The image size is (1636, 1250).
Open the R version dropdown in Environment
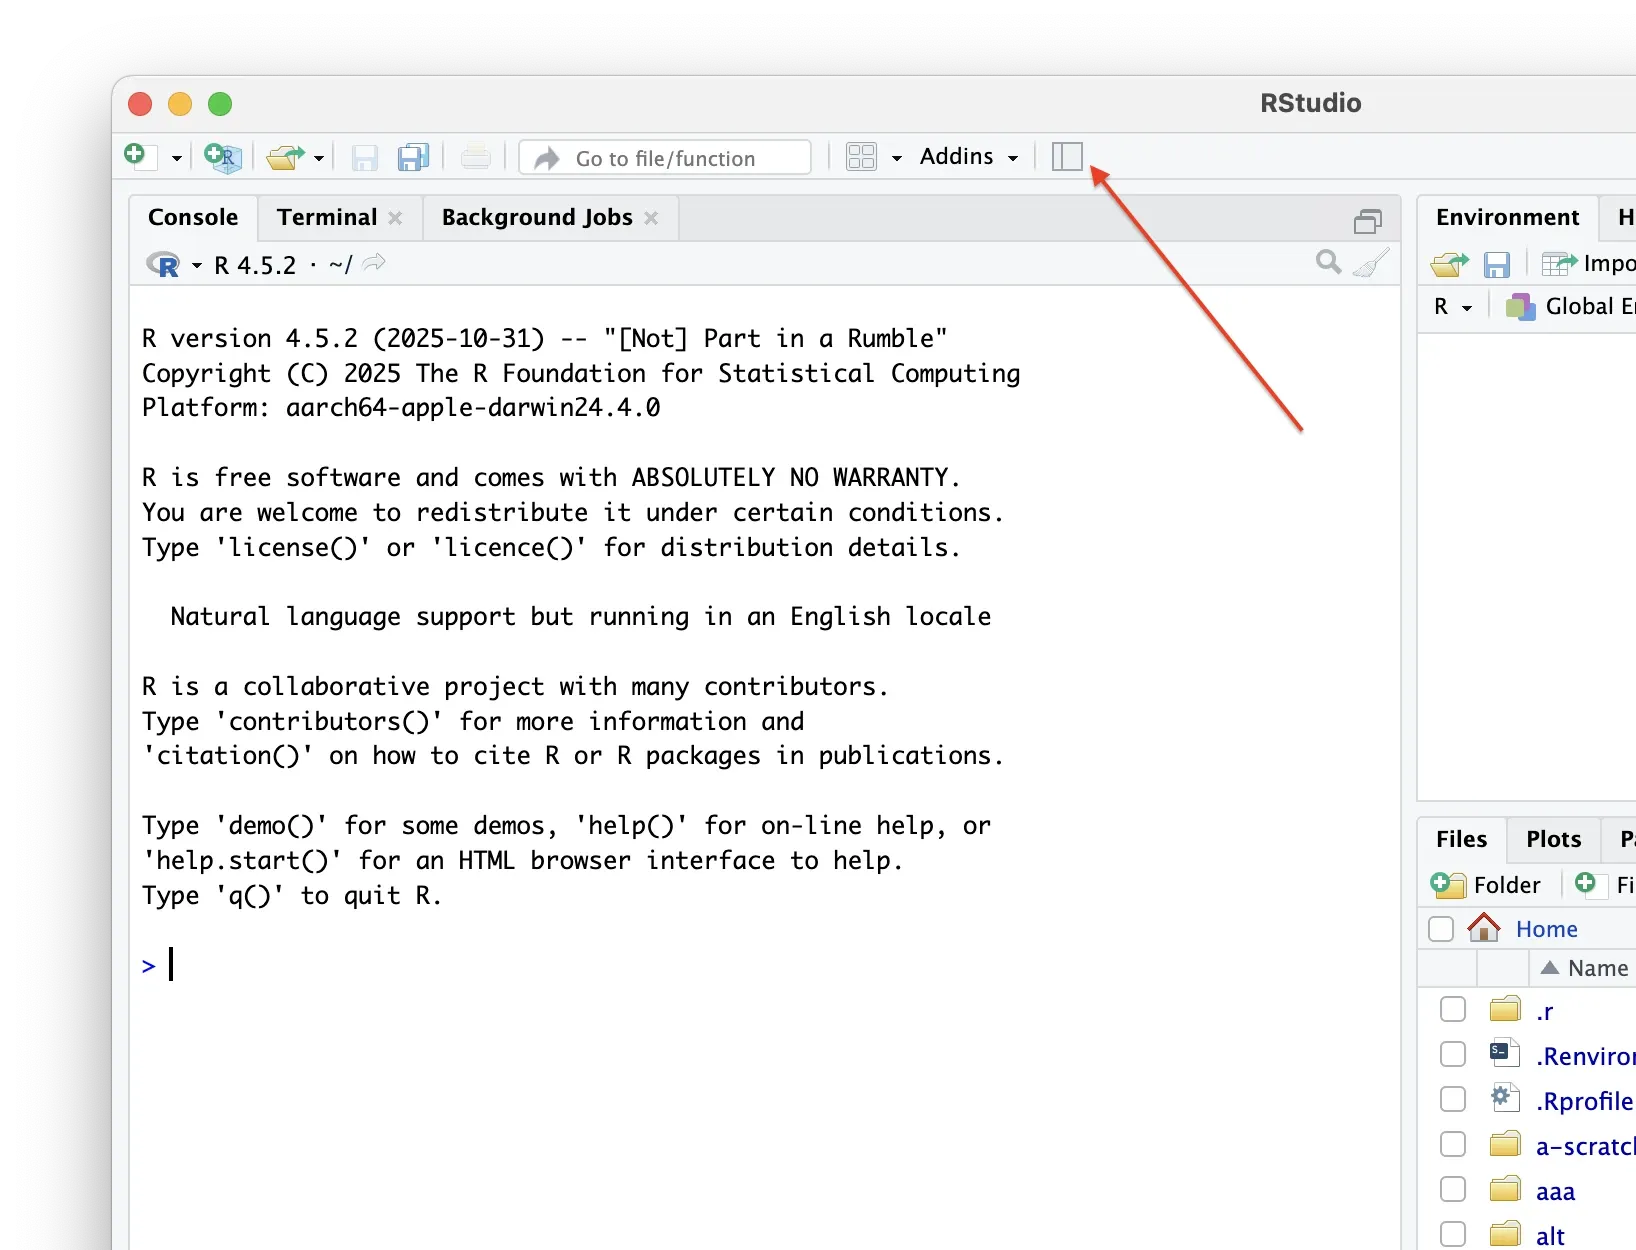point(1453,307)
